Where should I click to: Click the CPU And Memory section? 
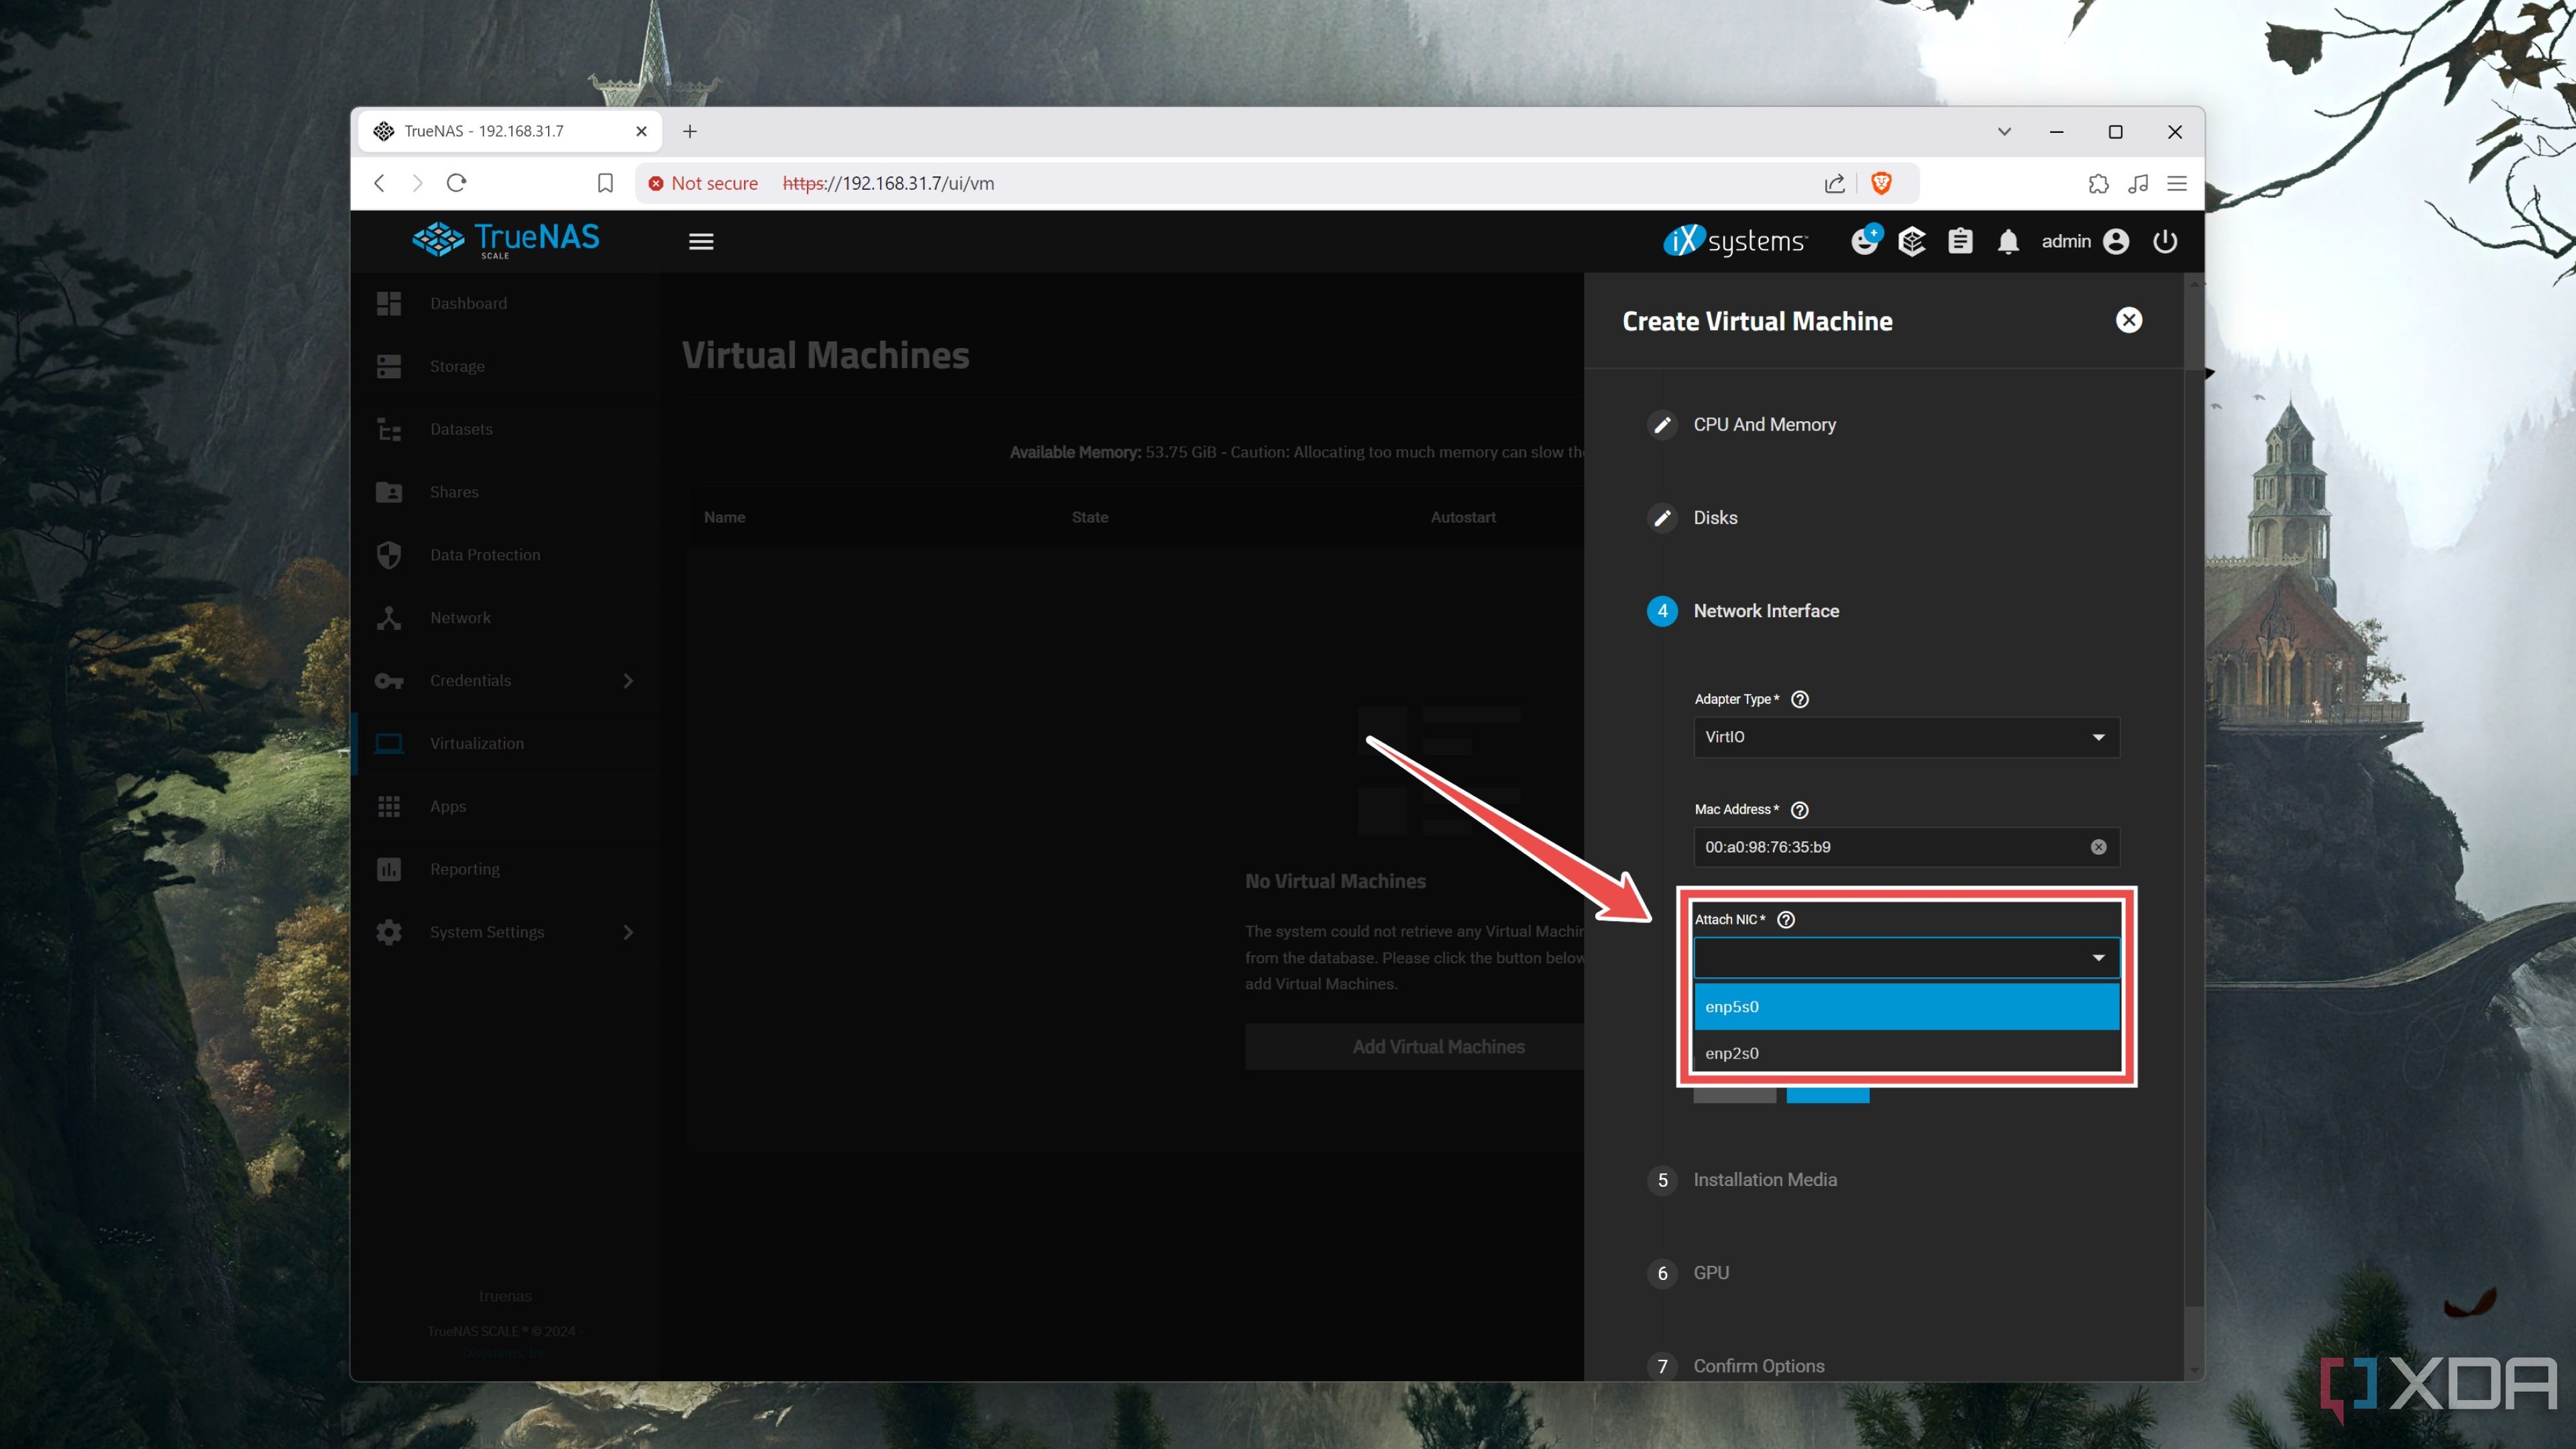point(1764,423)
